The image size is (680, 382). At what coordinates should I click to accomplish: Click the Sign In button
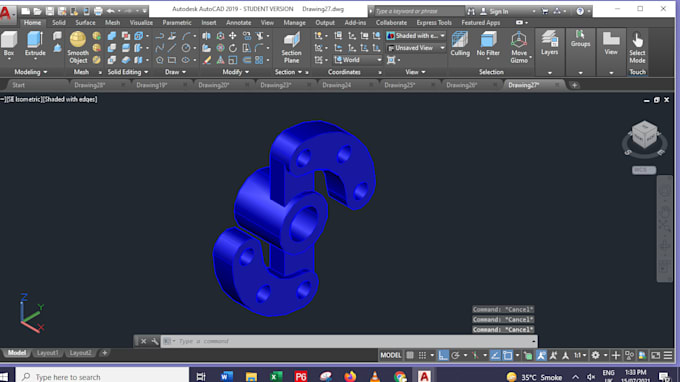point(494,11)
